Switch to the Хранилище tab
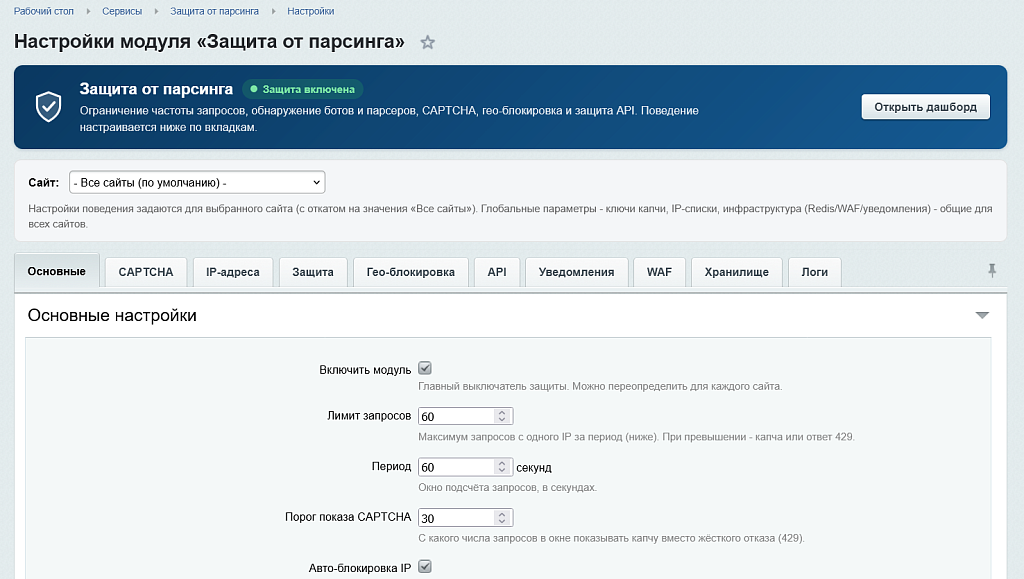Viewport: 1024px width, 579px height. pos(737,272)
